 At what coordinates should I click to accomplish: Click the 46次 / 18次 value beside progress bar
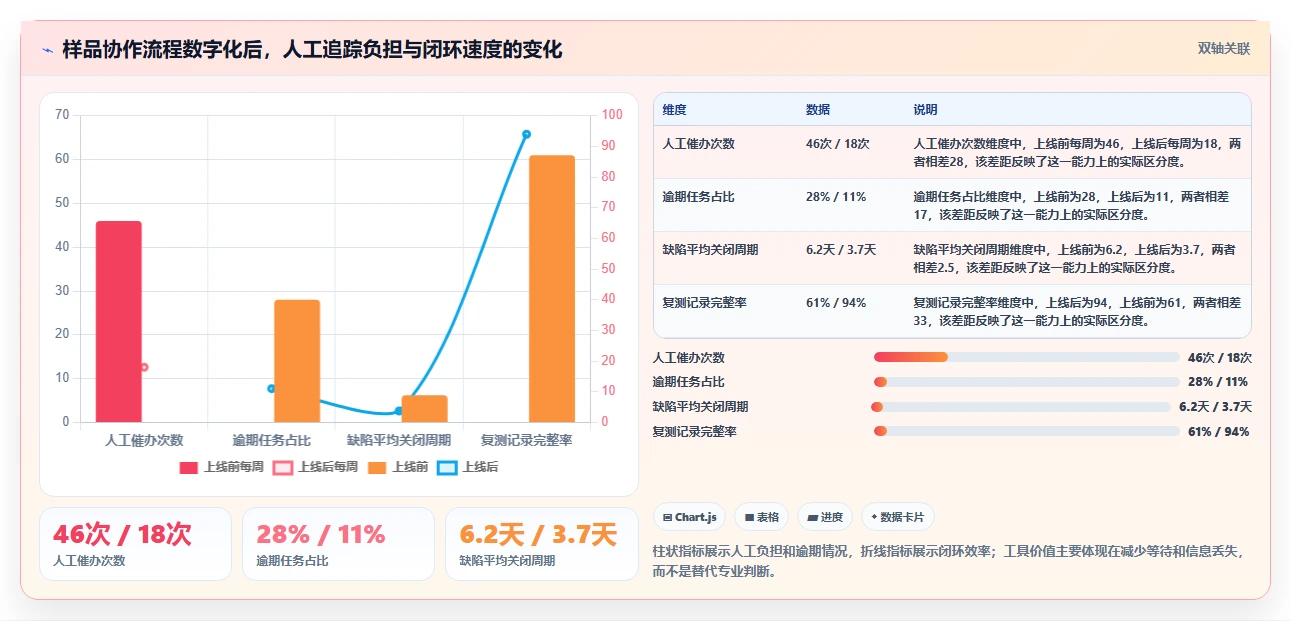pos(1220,357)
